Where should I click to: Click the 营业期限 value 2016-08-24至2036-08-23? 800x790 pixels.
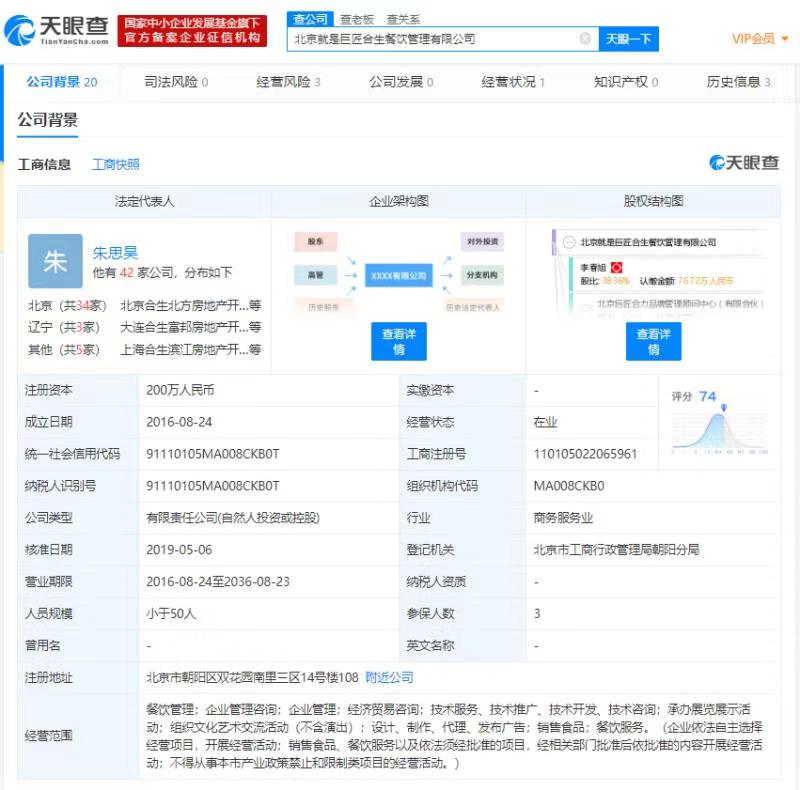click(x=218, y=582)
